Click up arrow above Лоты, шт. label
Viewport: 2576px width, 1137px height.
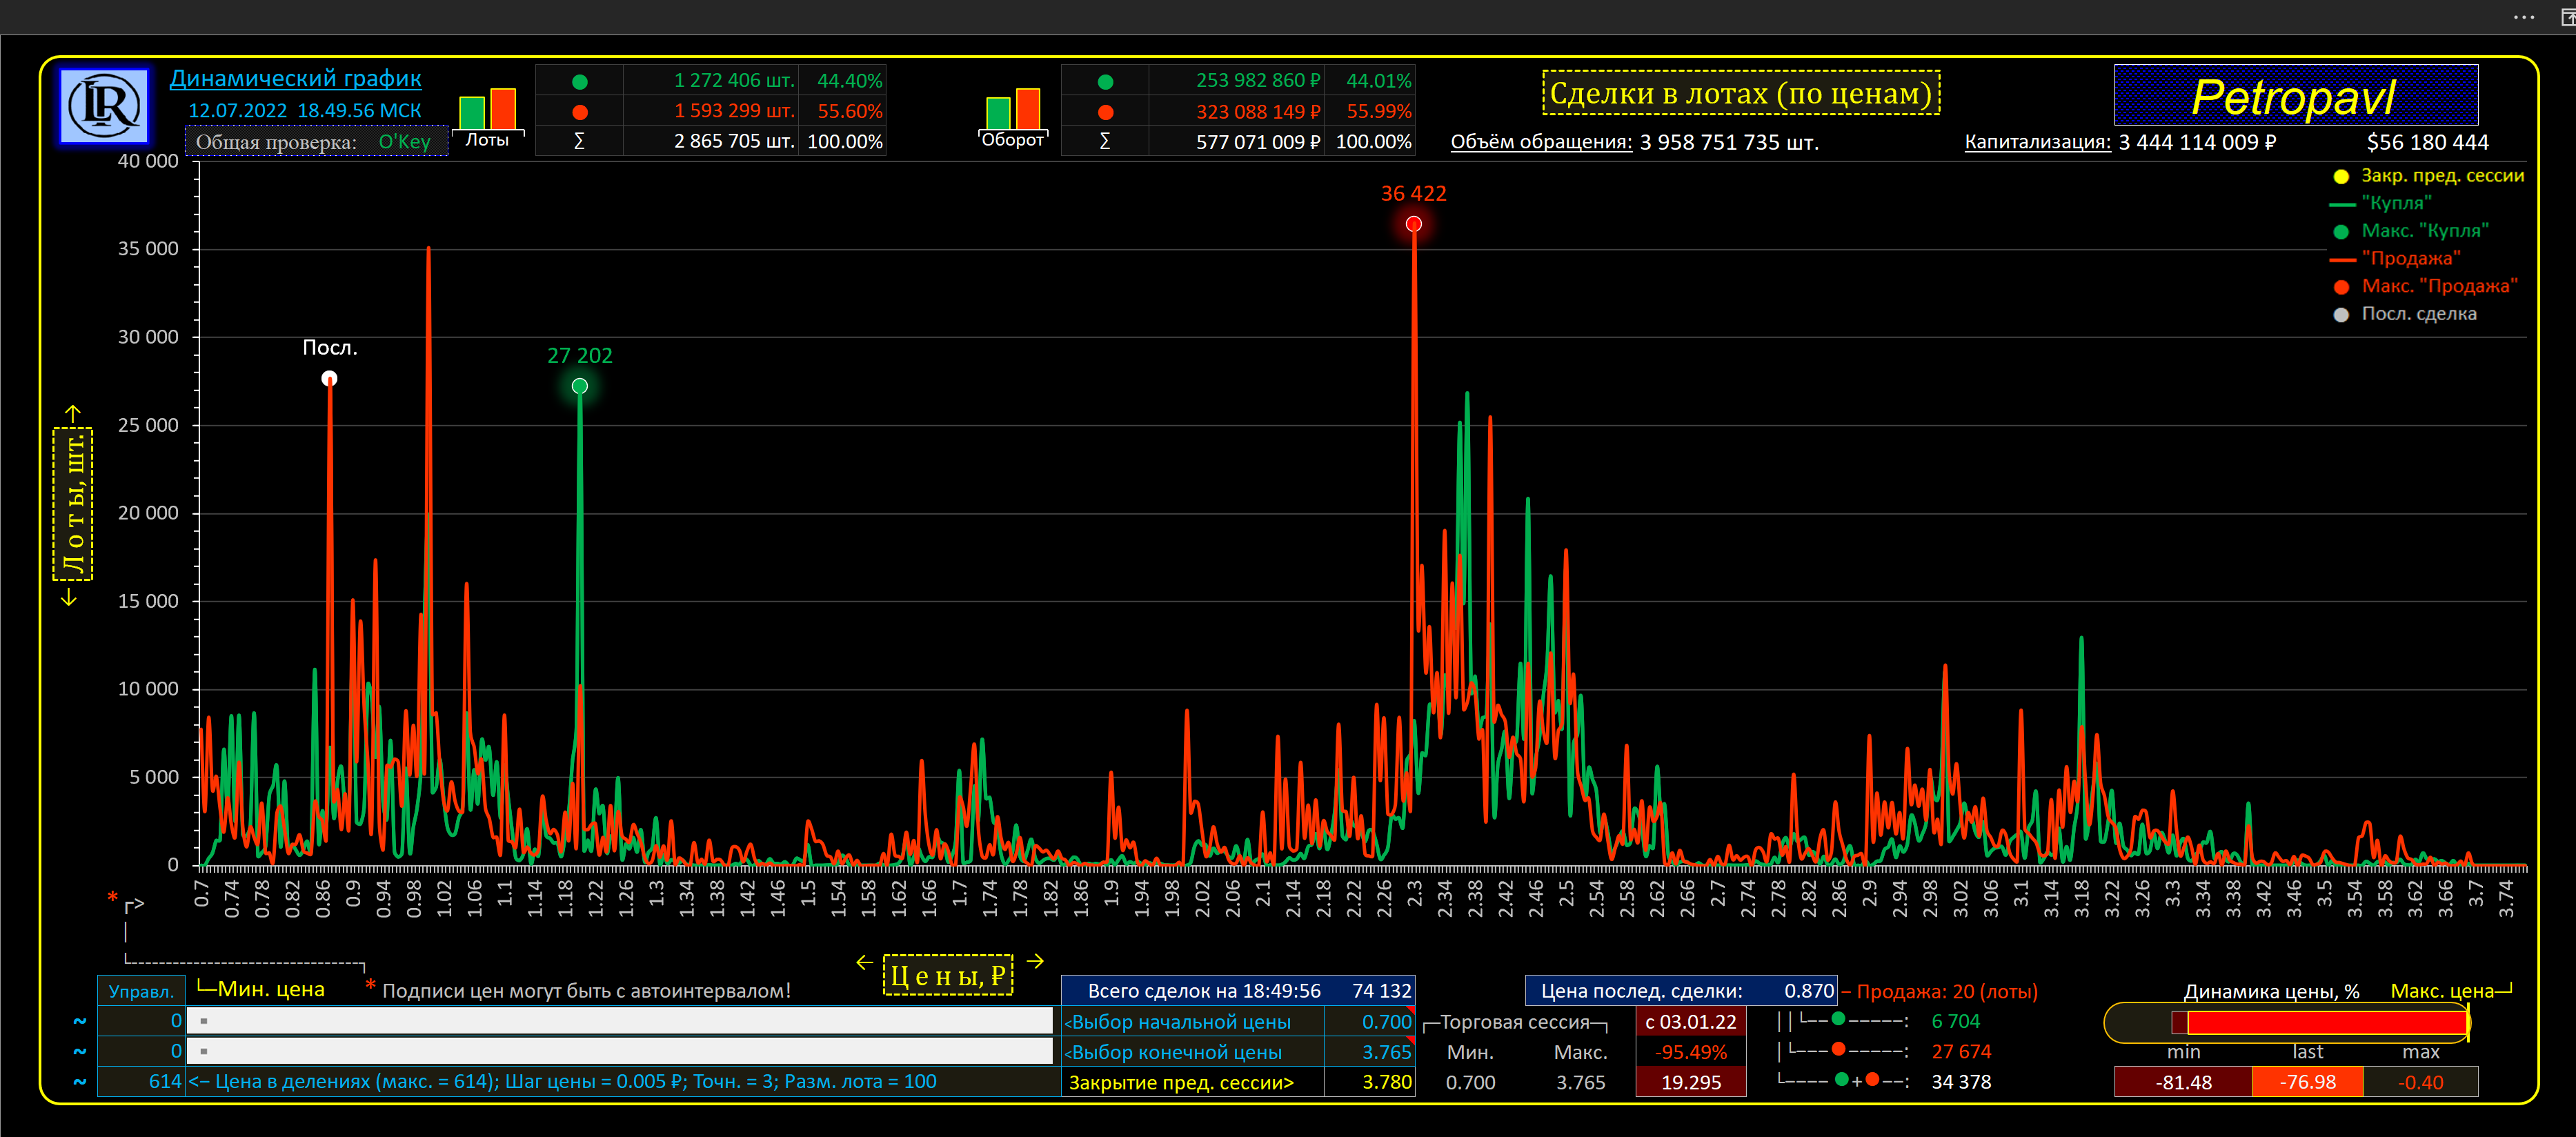(x=72, y=412)
